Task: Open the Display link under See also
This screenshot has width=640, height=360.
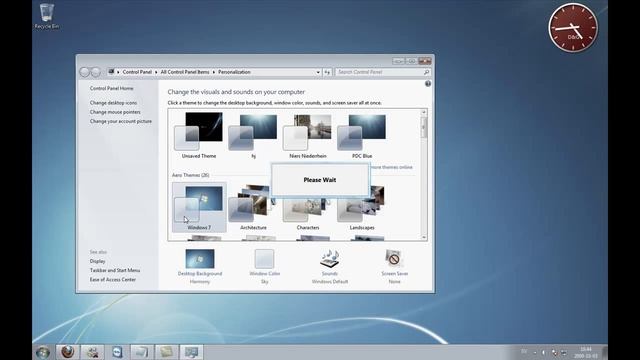Action: pos(98,261)
